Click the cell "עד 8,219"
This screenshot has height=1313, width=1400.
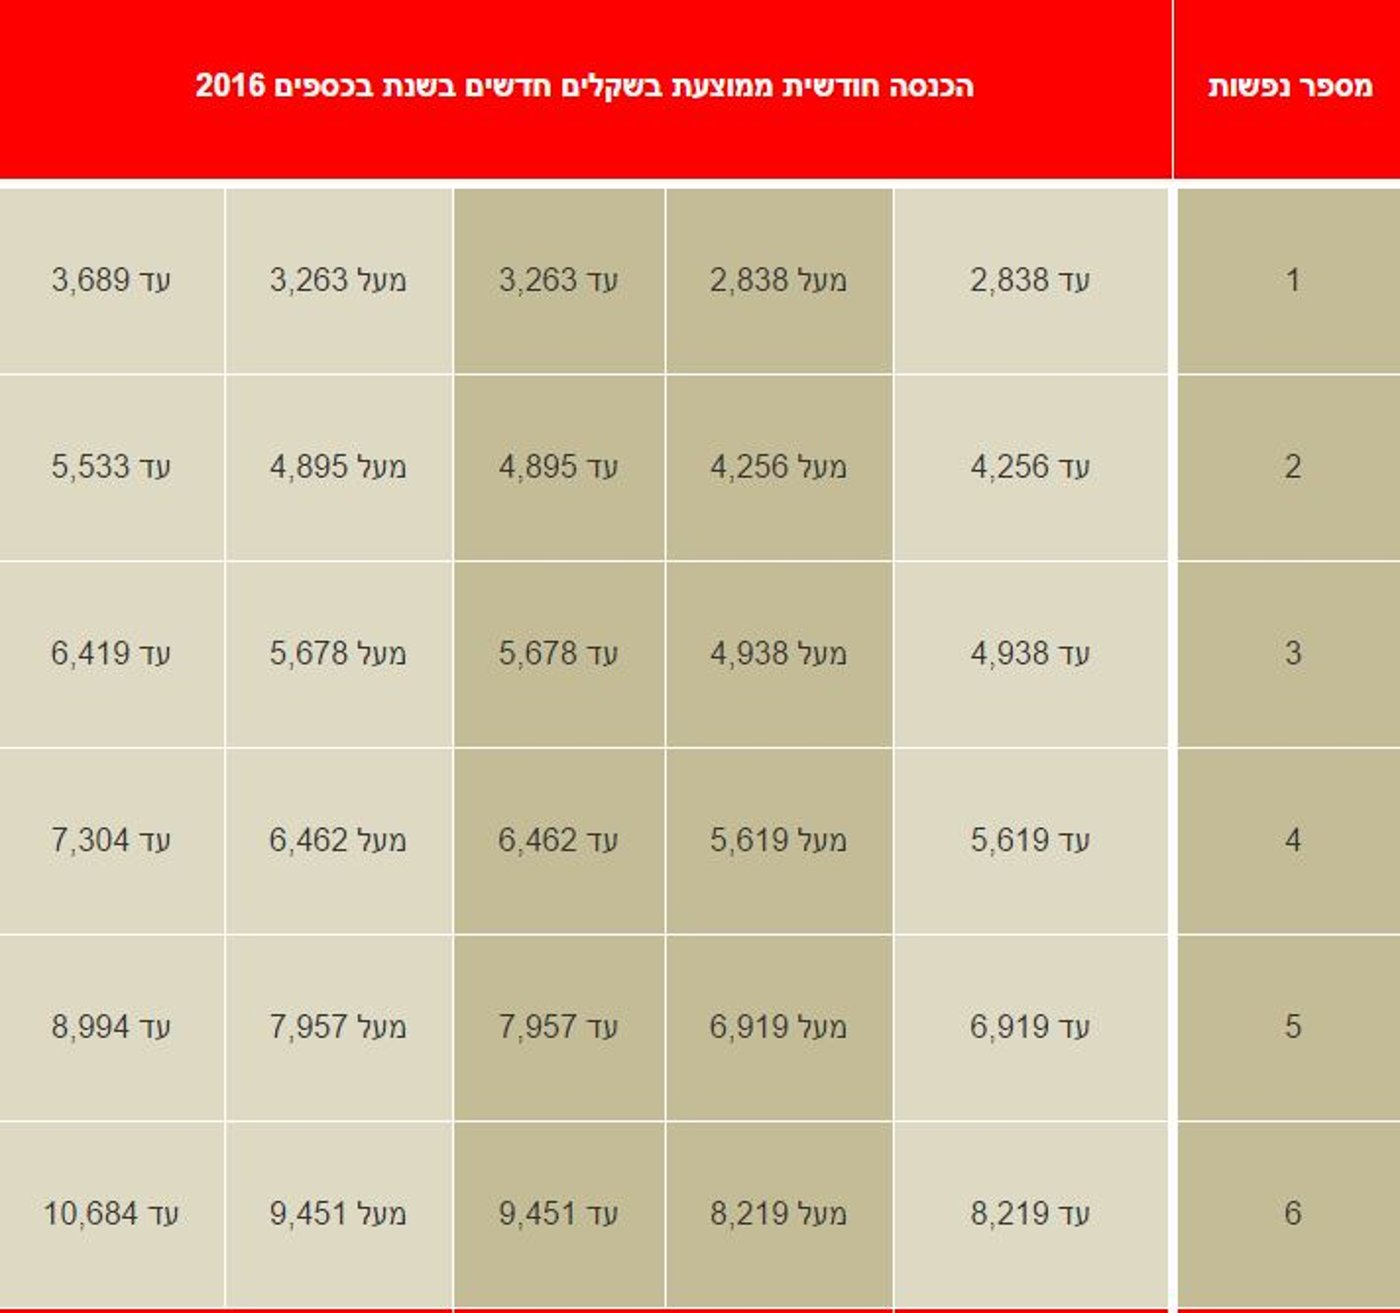pos(1031,1215)
